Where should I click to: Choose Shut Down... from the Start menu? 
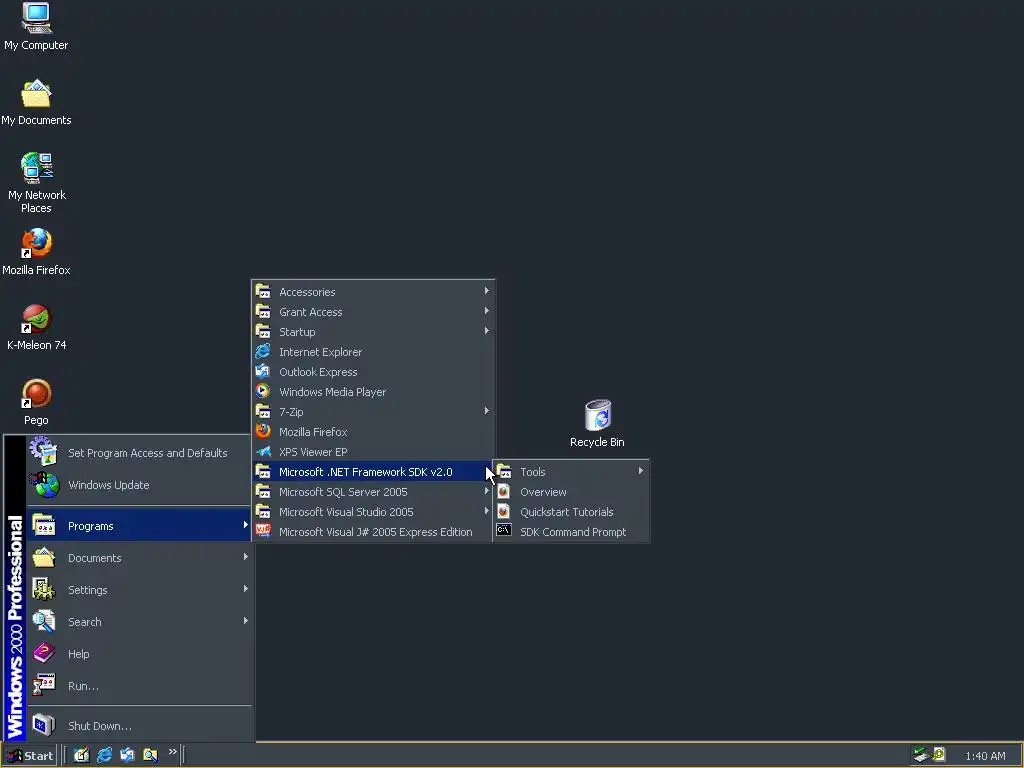click(139, 726)
